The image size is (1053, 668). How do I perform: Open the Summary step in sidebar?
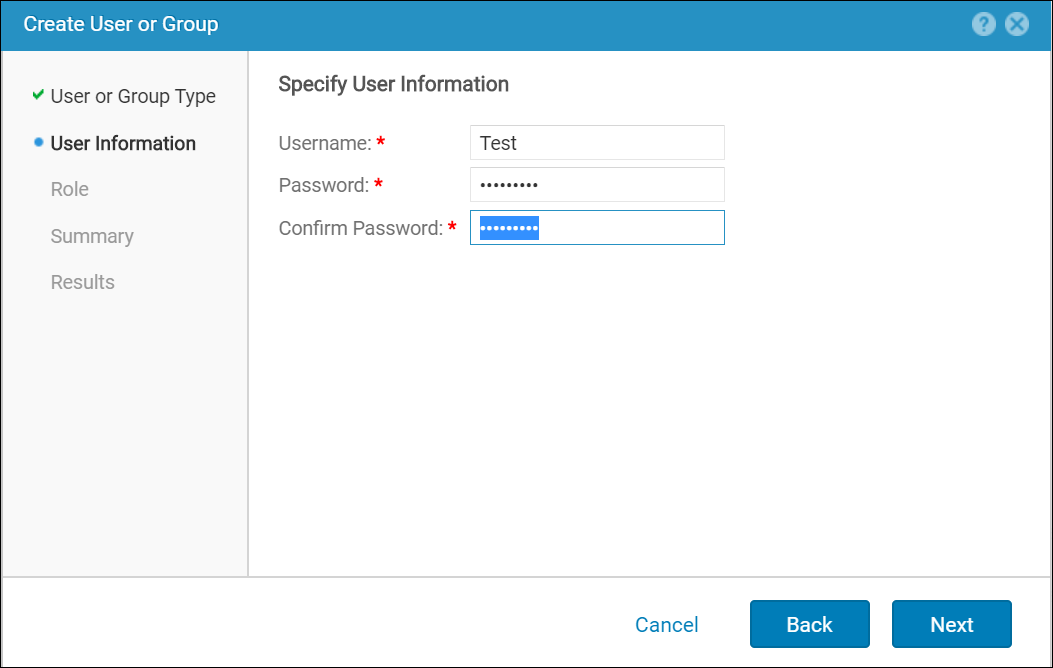pos(92,236)
